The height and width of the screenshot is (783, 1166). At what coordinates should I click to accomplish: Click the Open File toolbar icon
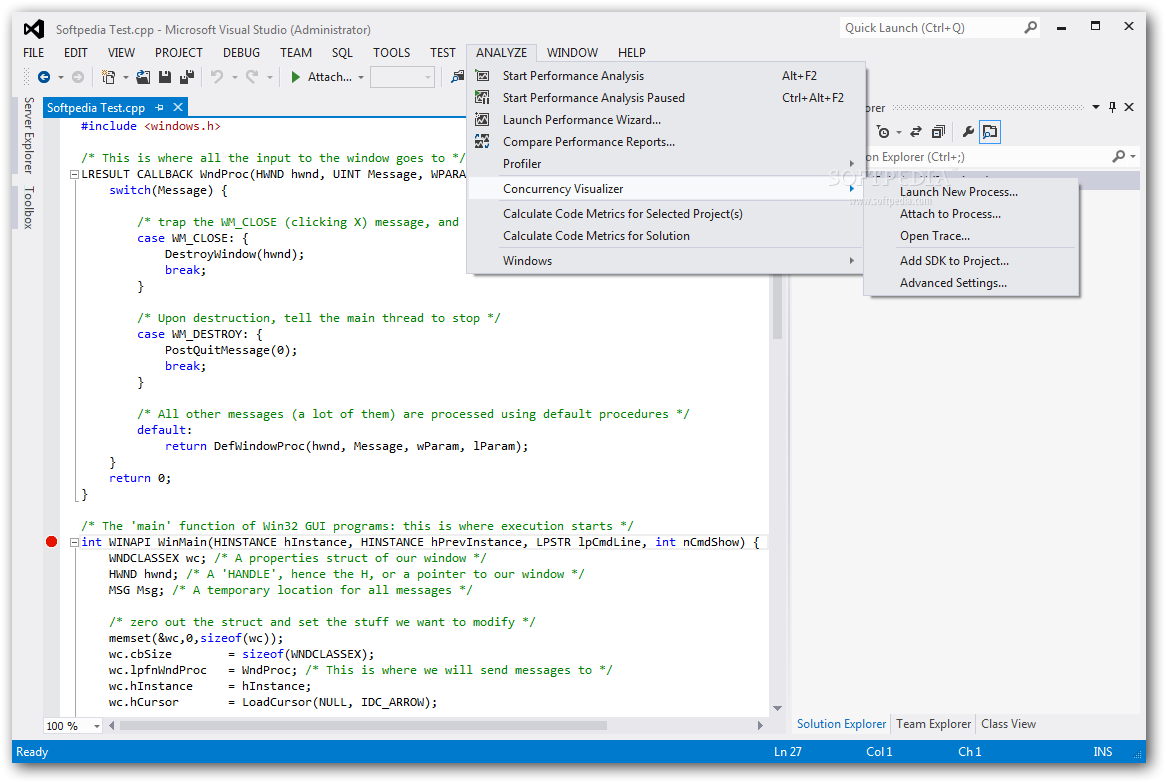pyautogui.click(x=144, y=77)
